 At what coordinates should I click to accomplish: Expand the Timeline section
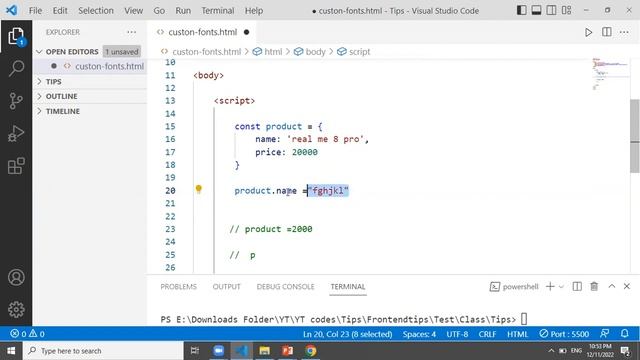click(90, 111)
